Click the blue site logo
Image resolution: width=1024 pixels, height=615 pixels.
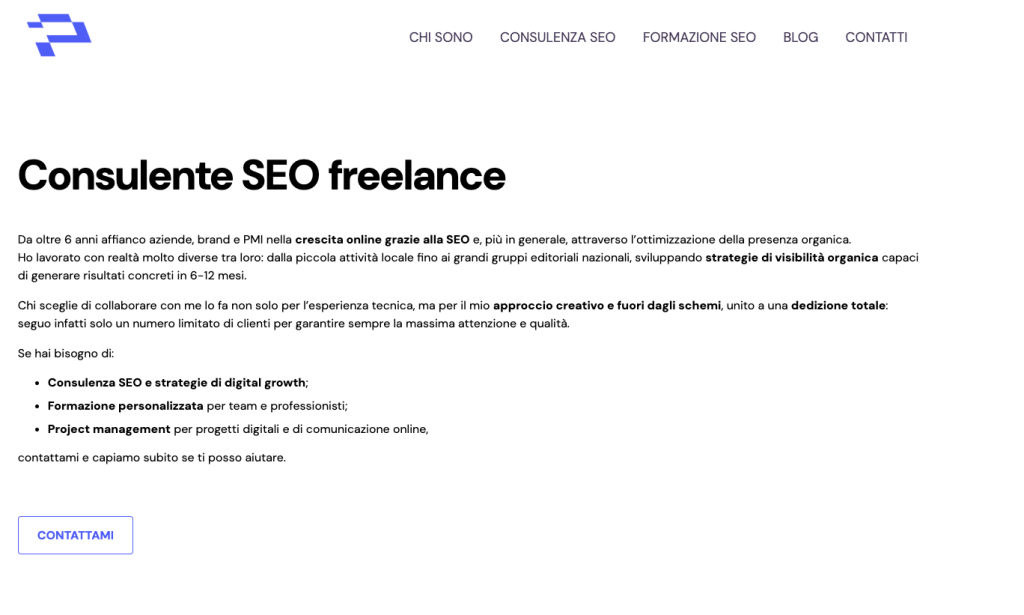59,35
